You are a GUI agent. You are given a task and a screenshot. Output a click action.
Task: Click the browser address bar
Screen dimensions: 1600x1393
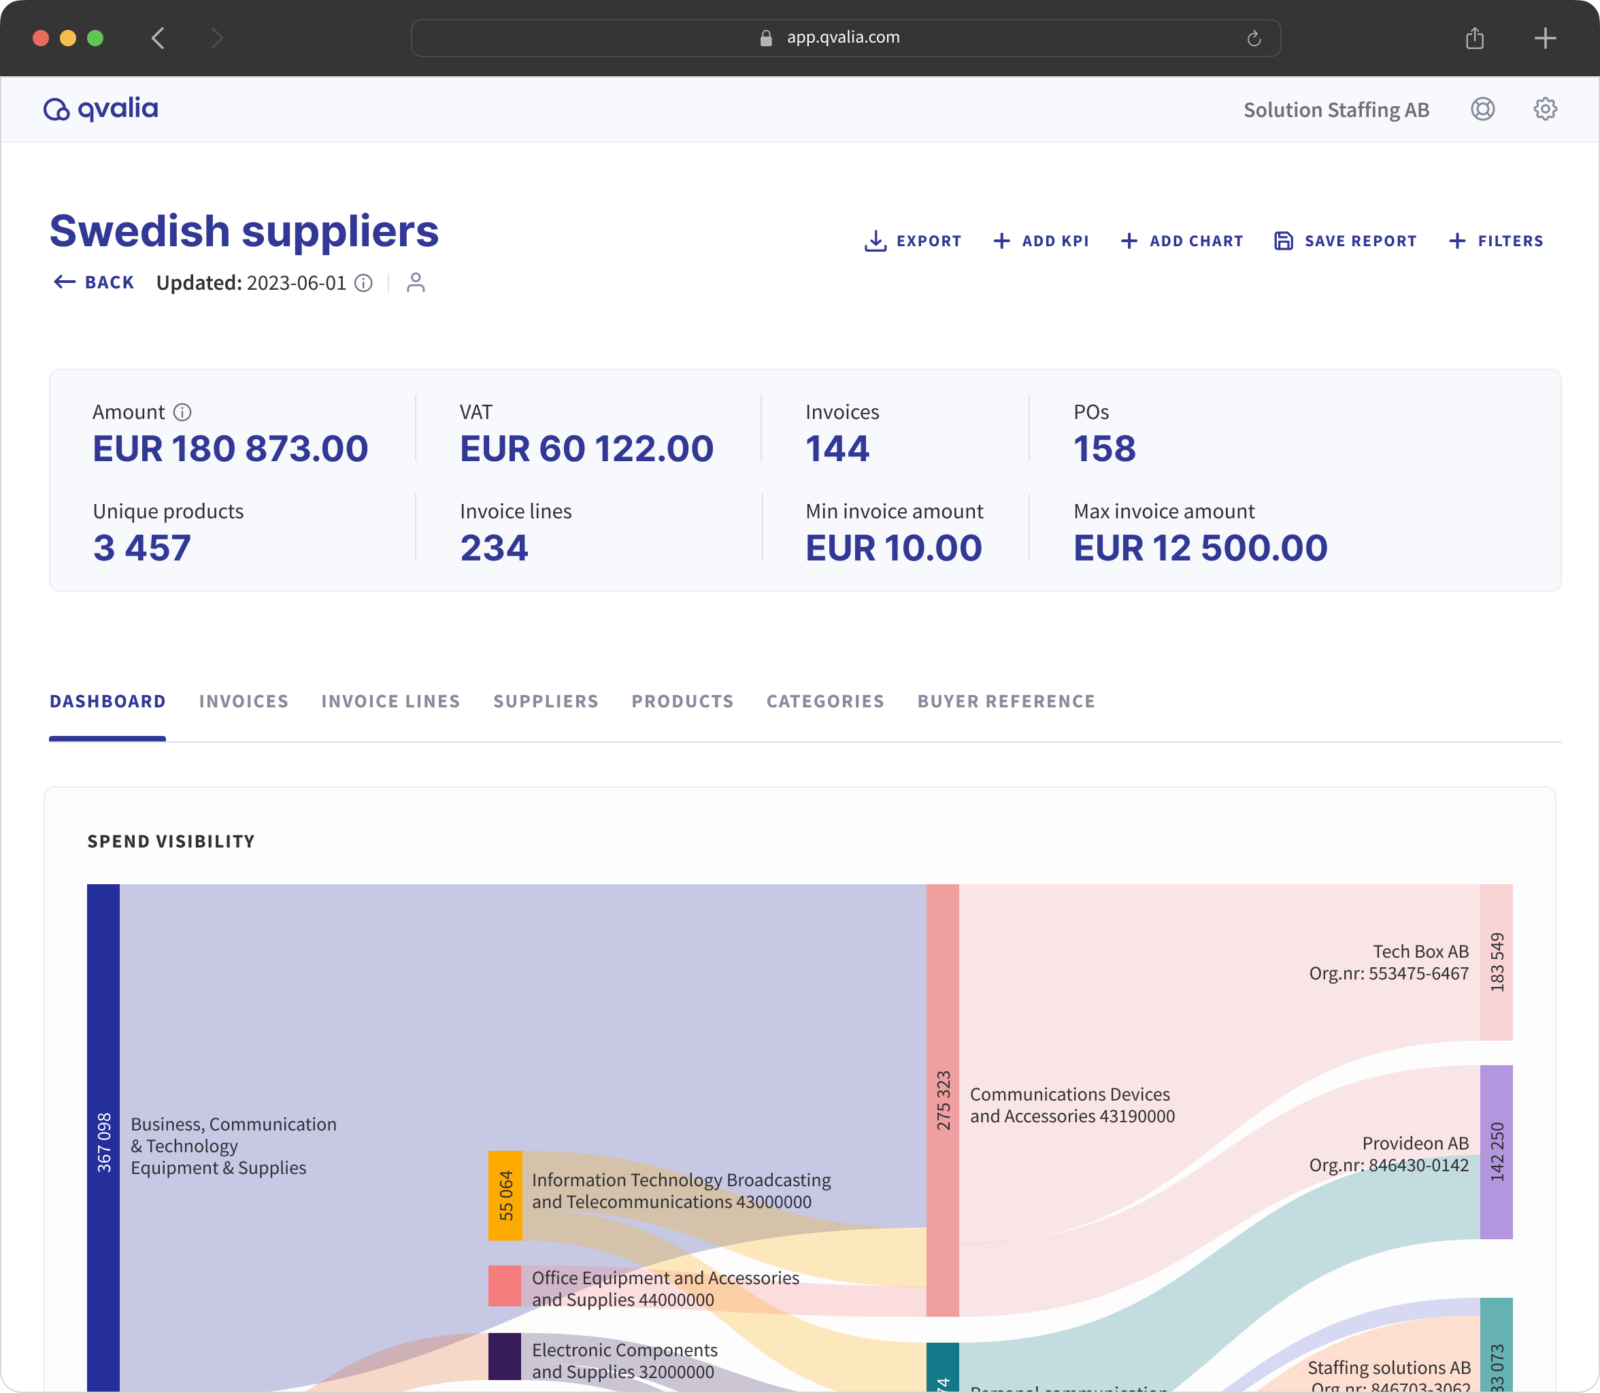(845, 37)
